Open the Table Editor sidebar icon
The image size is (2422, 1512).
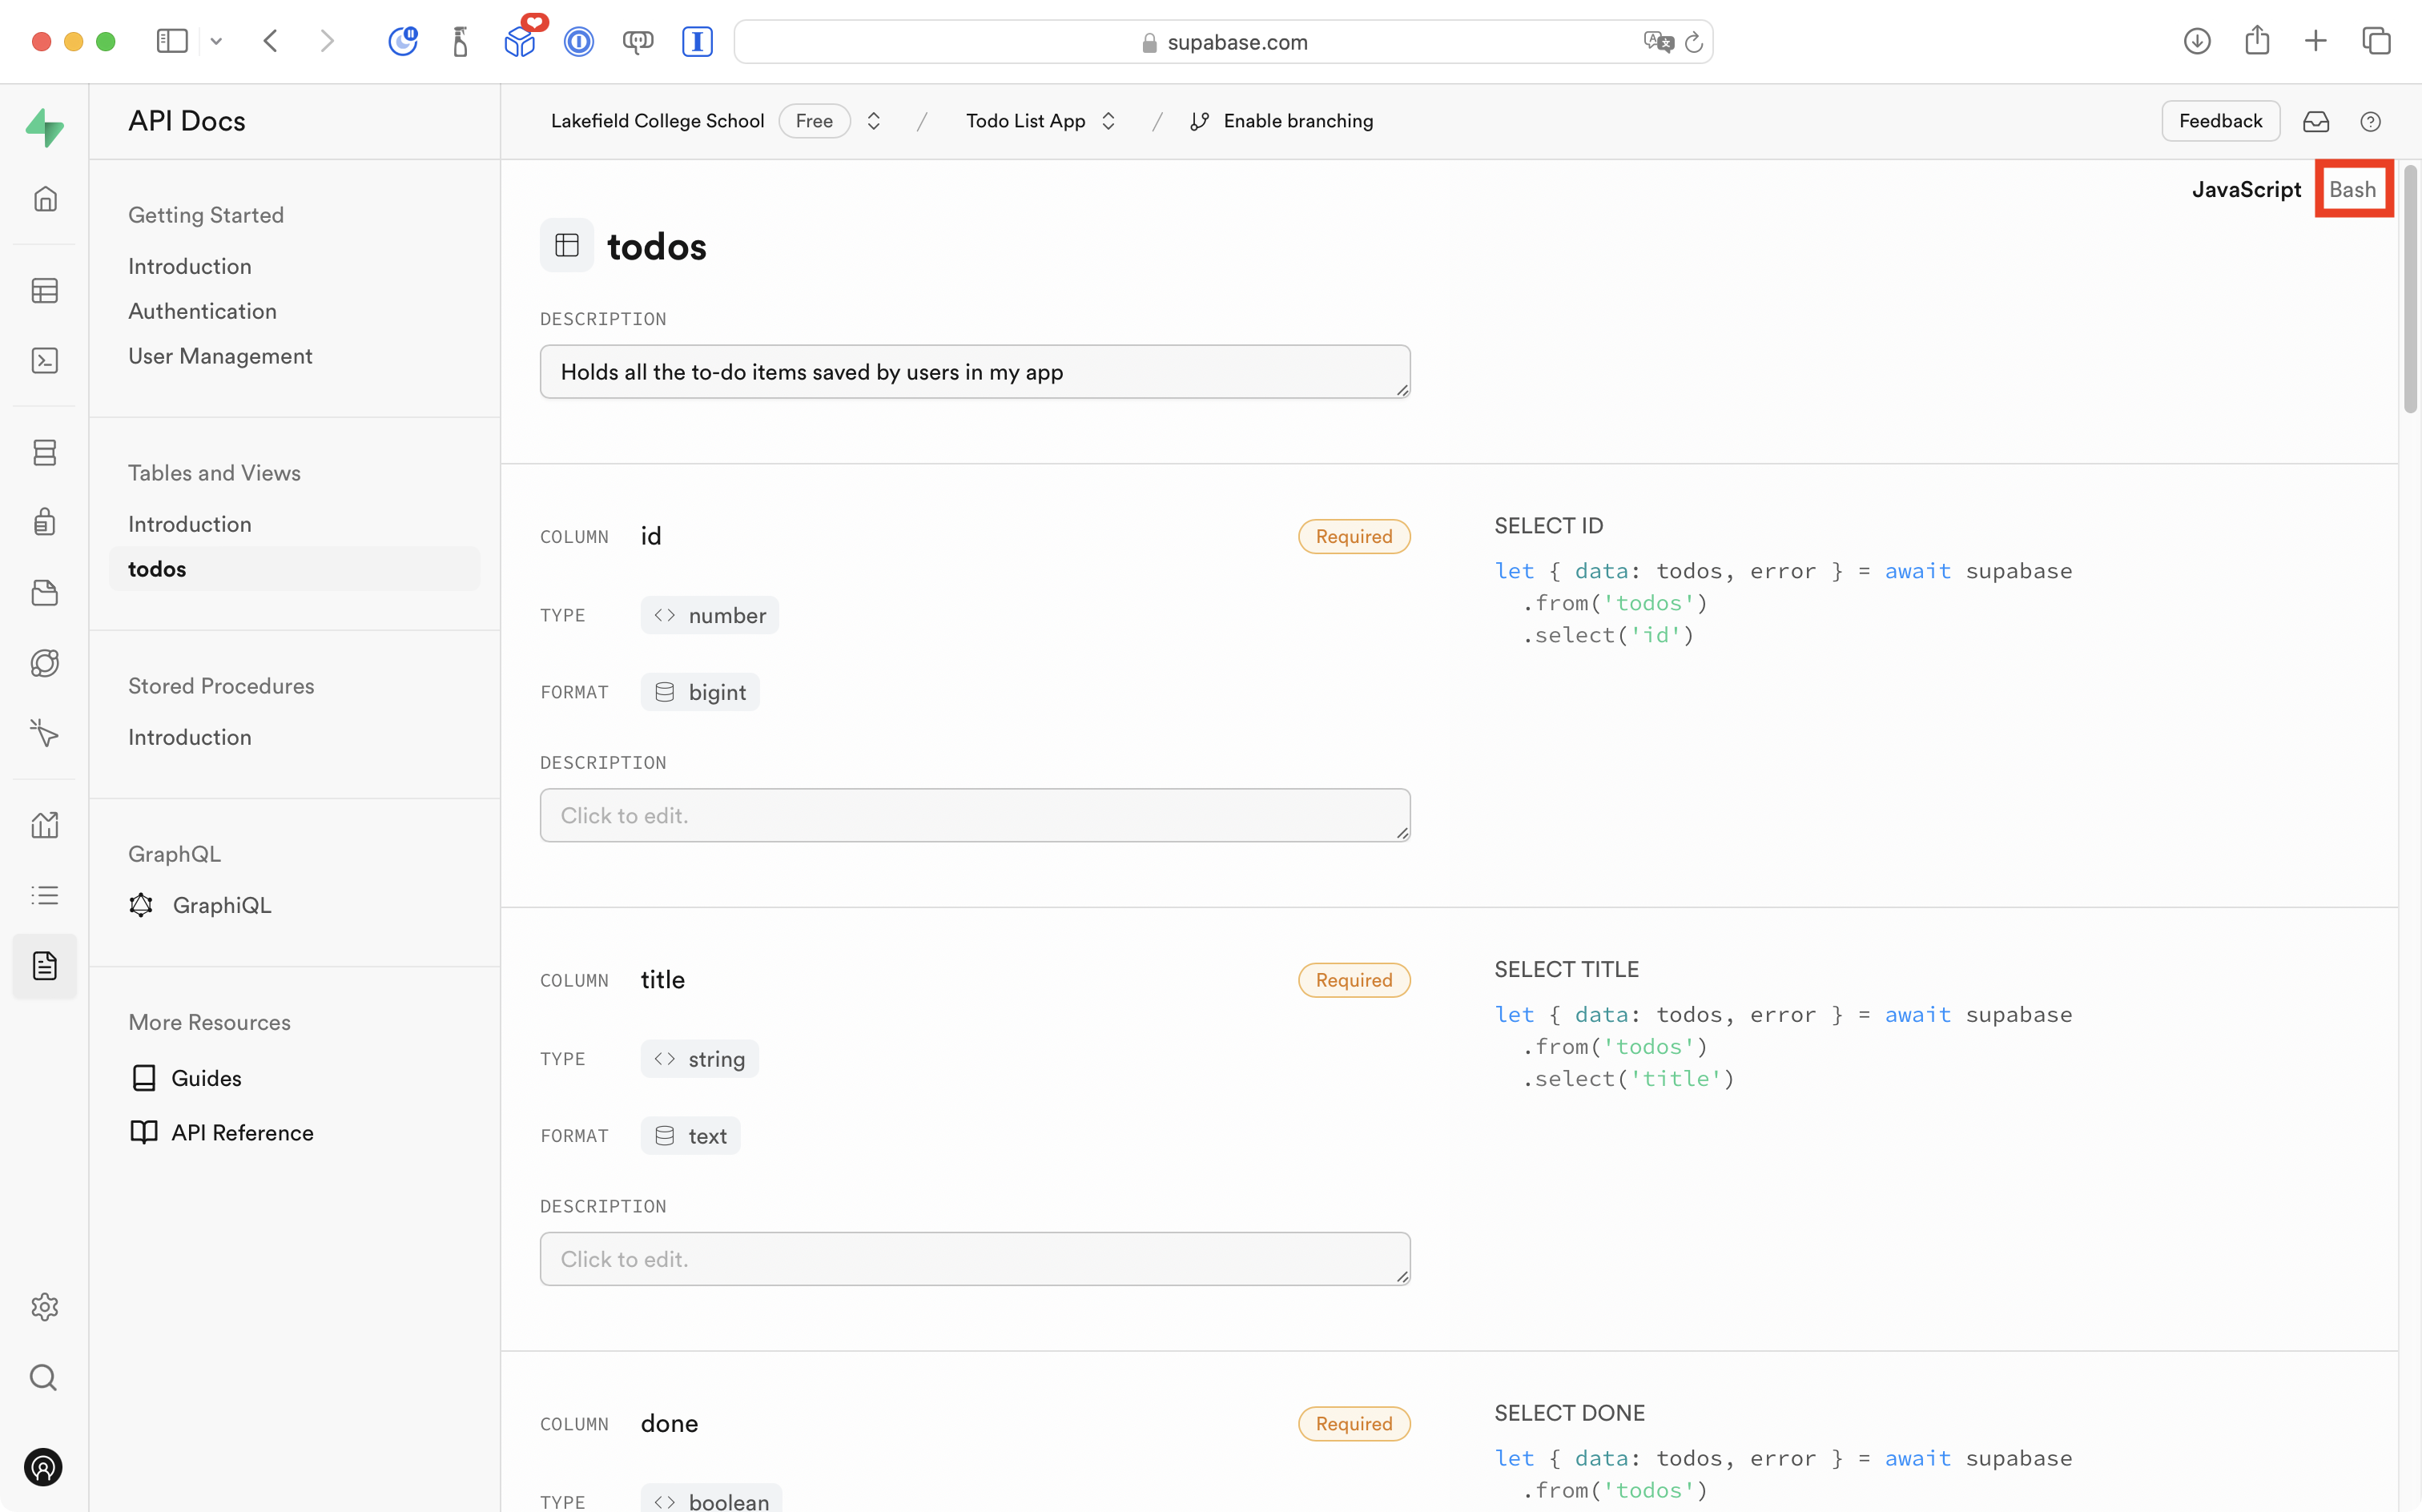tap(45, 291)
